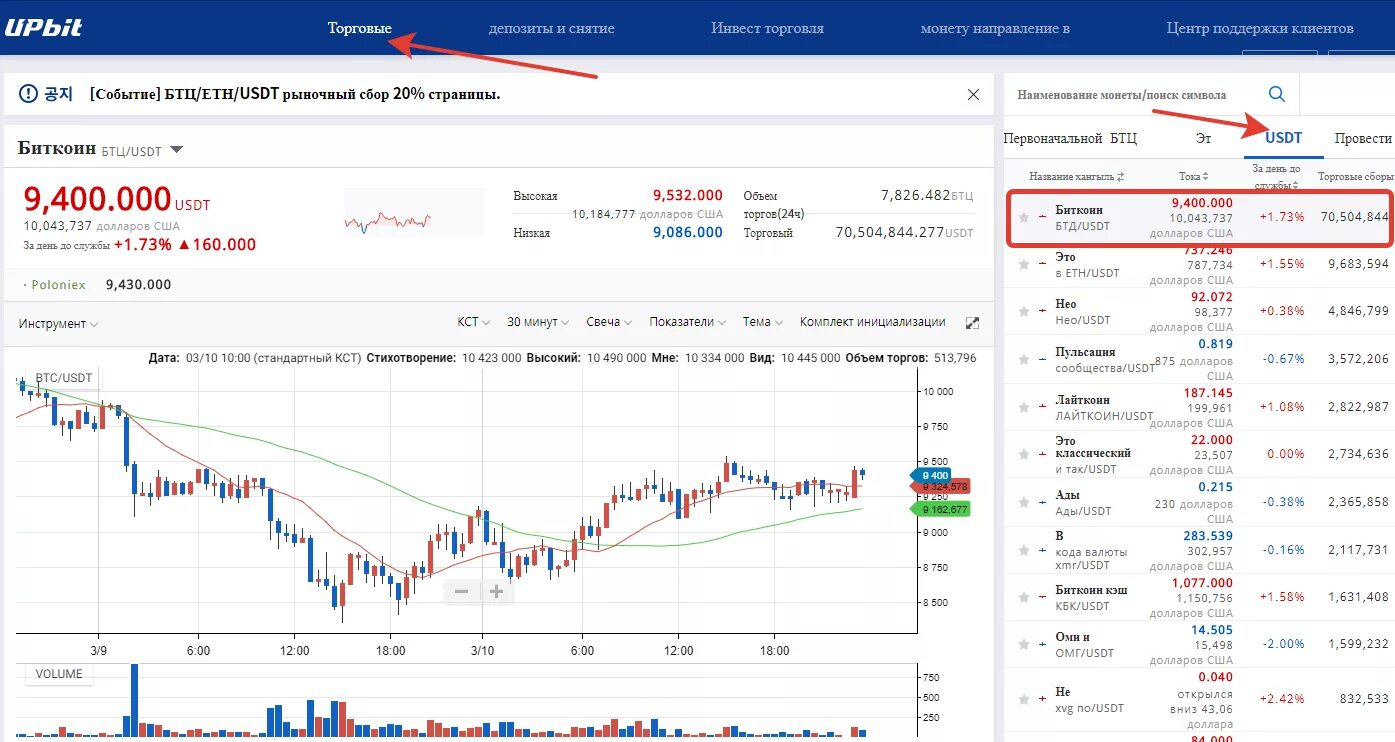The width and height of the screenshot is (1395, 742).
Task: Favorite the ETH/USDT row star
Action: click(1024, 264)
